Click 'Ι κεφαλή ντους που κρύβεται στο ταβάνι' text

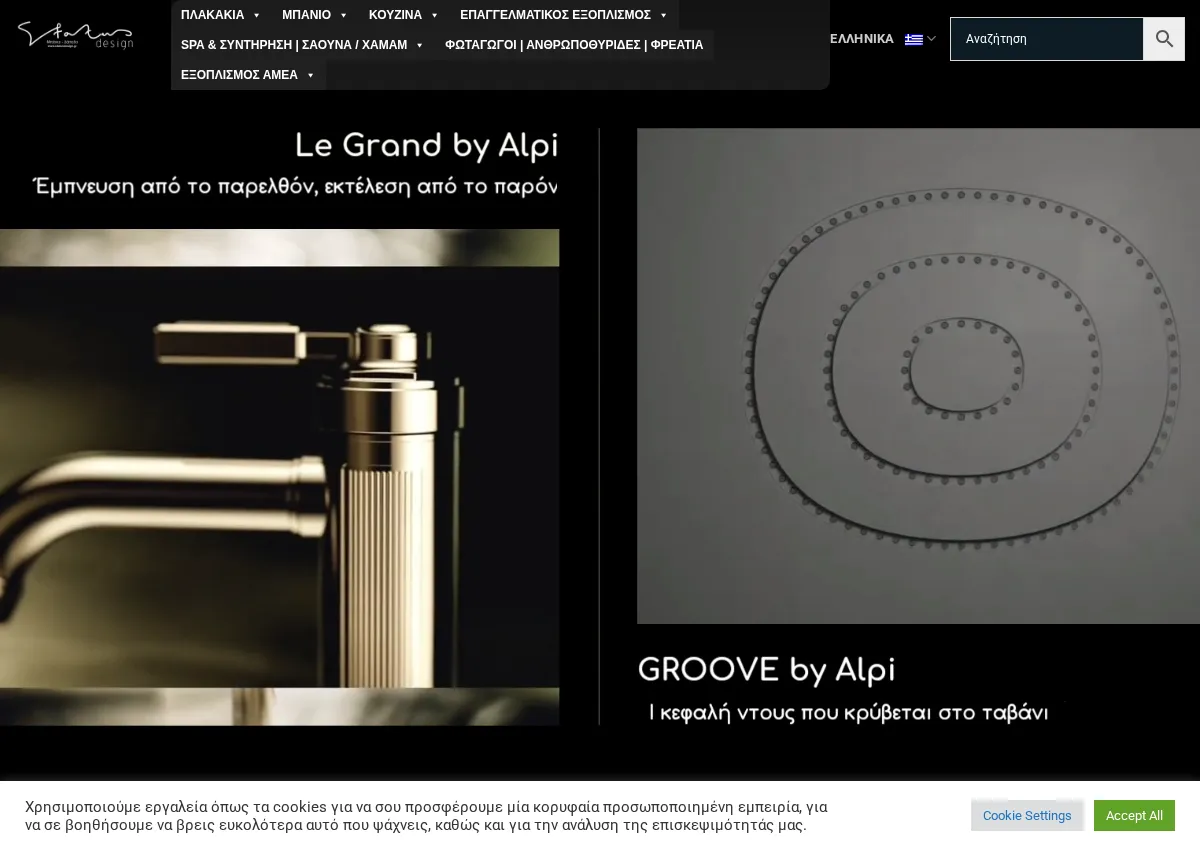(x=848, y=713)
